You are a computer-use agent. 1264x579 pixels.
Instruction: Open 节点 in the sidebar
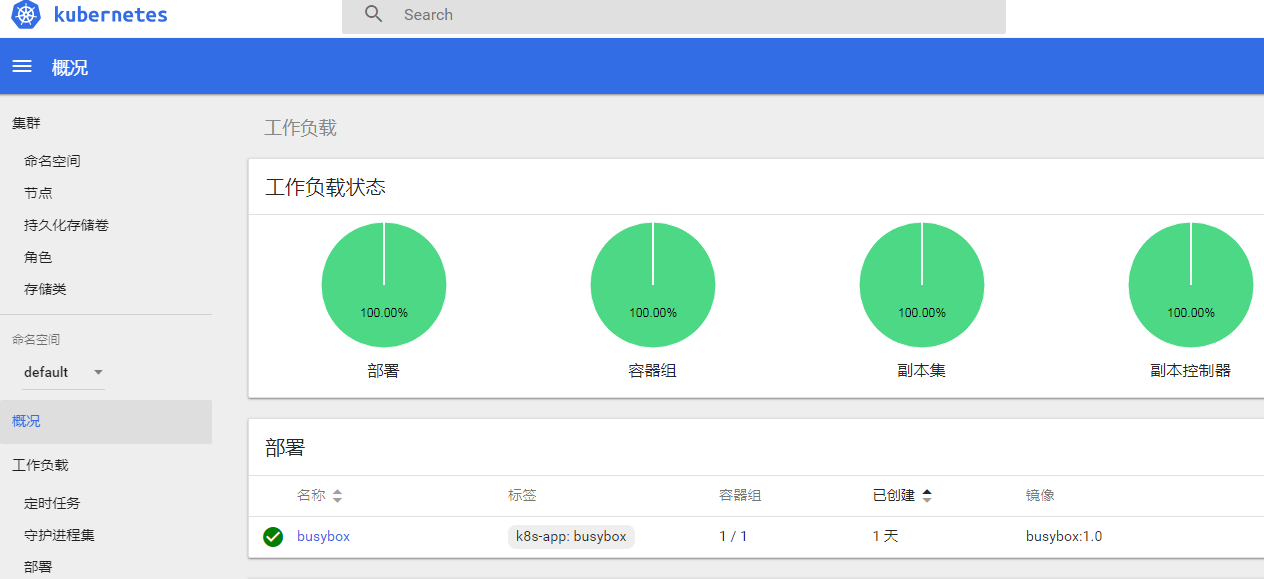[x=38, y=193]
